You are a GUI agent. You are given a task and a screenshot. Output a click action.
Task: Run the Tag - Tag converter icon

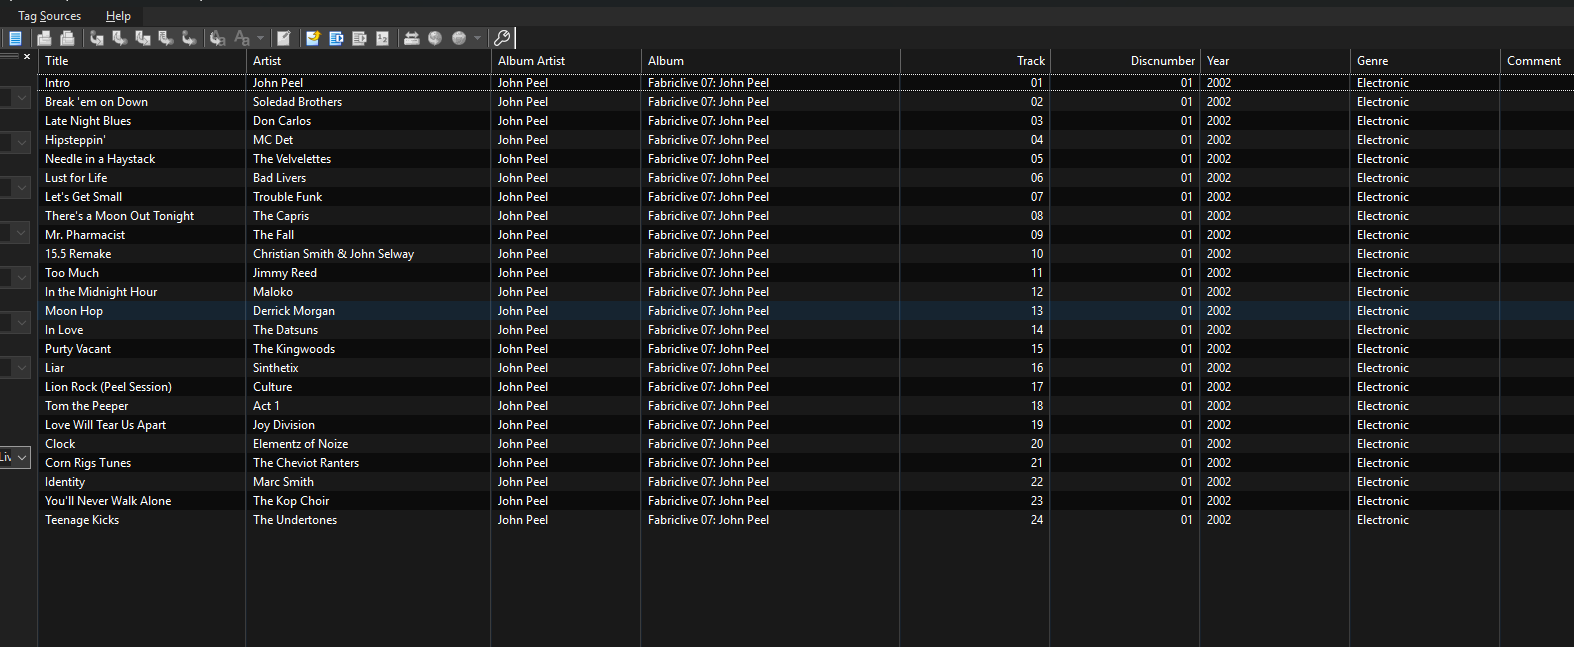point(189,38)
